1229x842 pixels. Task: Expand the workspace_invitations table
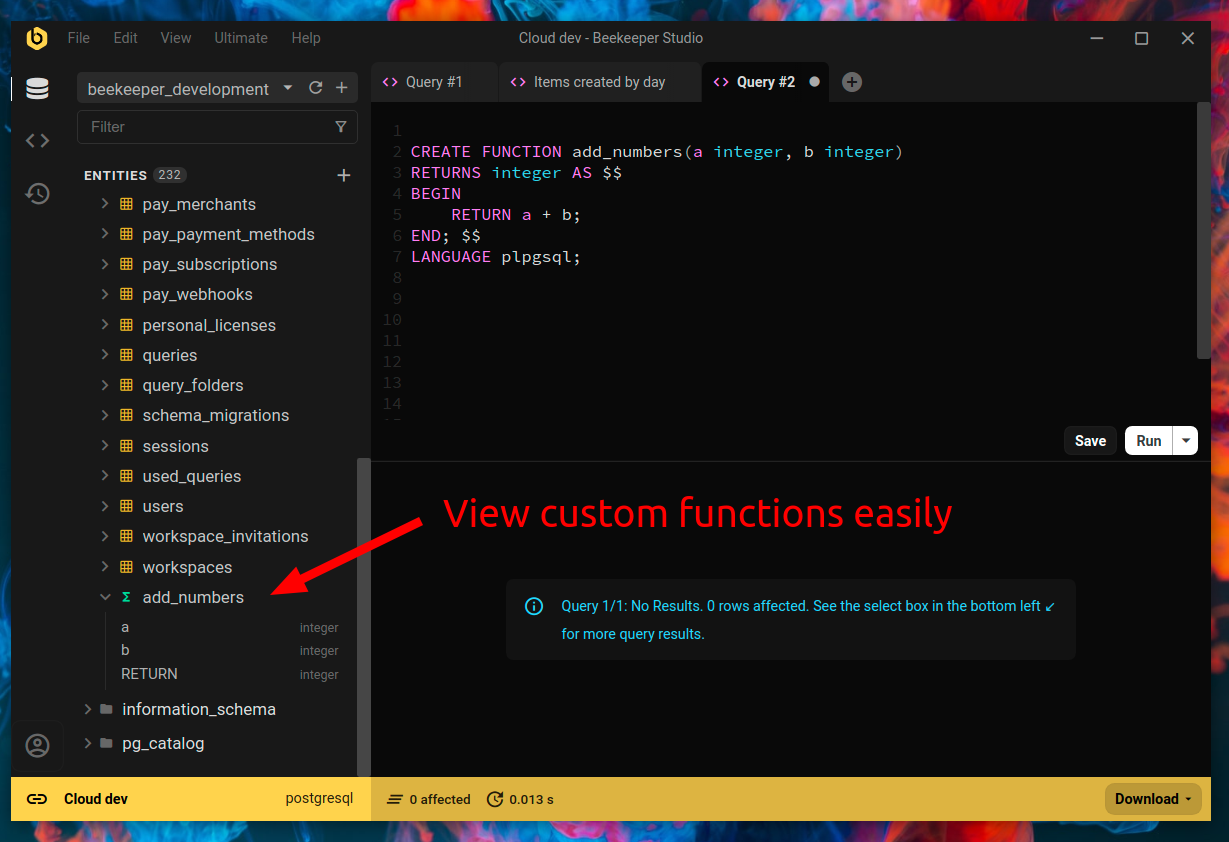coord(105,536)
